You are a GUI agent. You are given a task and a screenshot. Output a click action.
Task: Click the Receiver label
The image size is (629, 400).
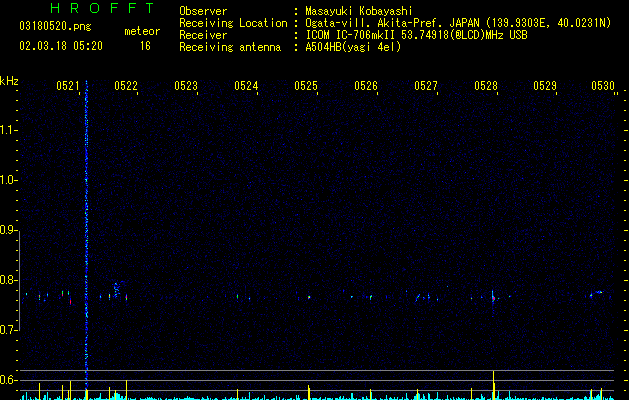203,35
